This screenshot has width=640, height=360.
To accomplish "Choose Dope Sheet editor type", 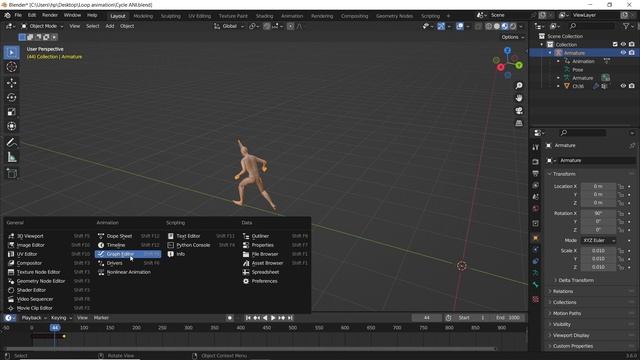I will point(128,236).
